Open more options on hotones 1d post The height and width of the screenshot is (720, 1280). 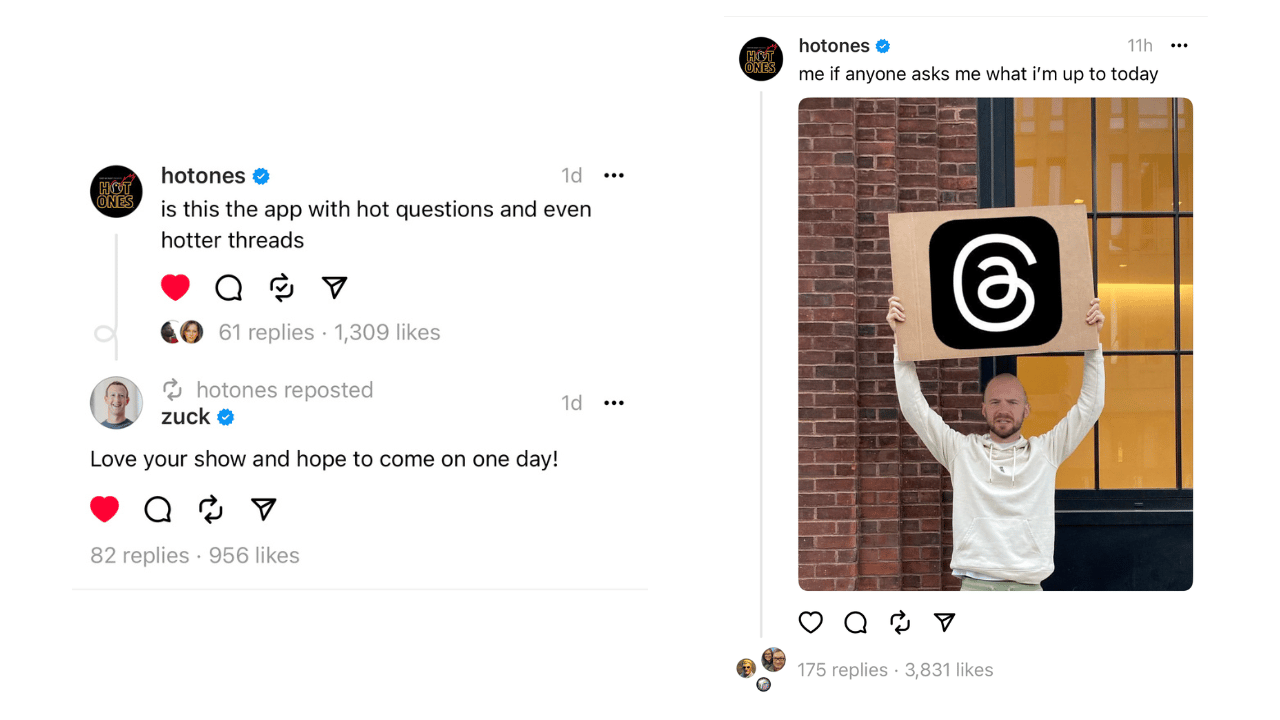tap(614, 176)
